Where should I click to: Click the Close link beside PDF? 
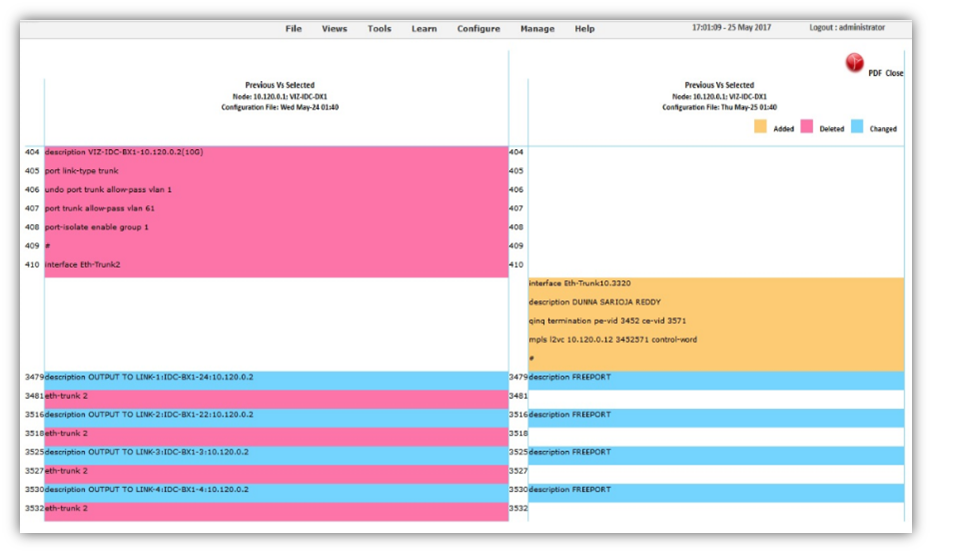click(x=894, y=74)
